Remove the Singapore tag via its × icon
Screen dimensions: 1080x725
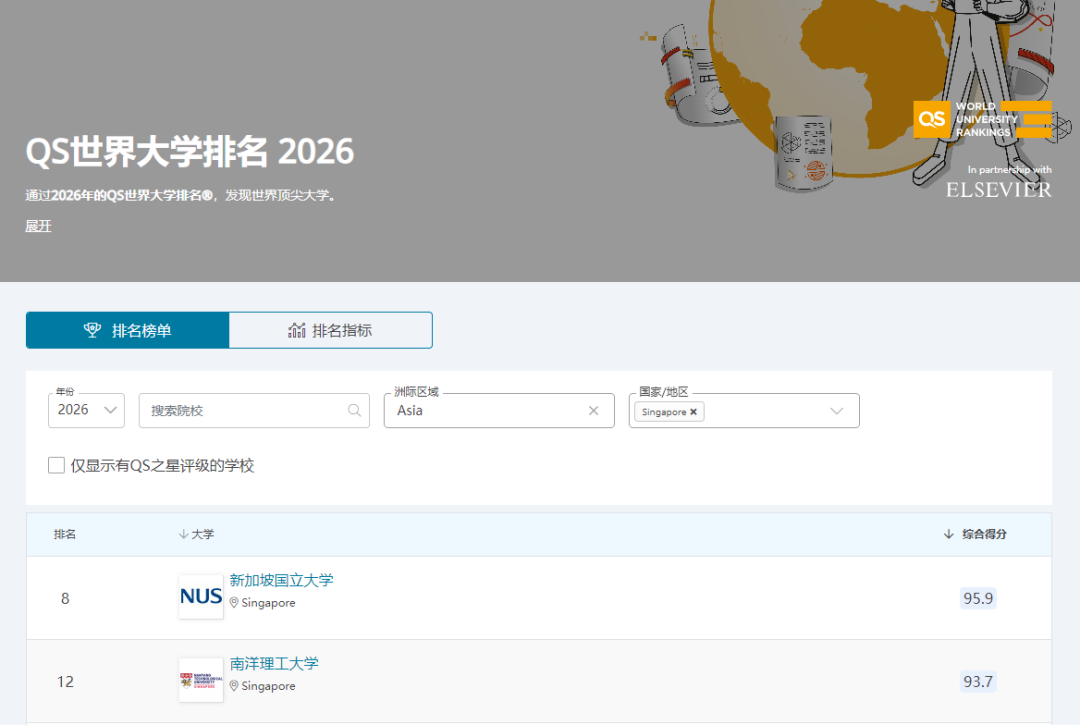692,411
